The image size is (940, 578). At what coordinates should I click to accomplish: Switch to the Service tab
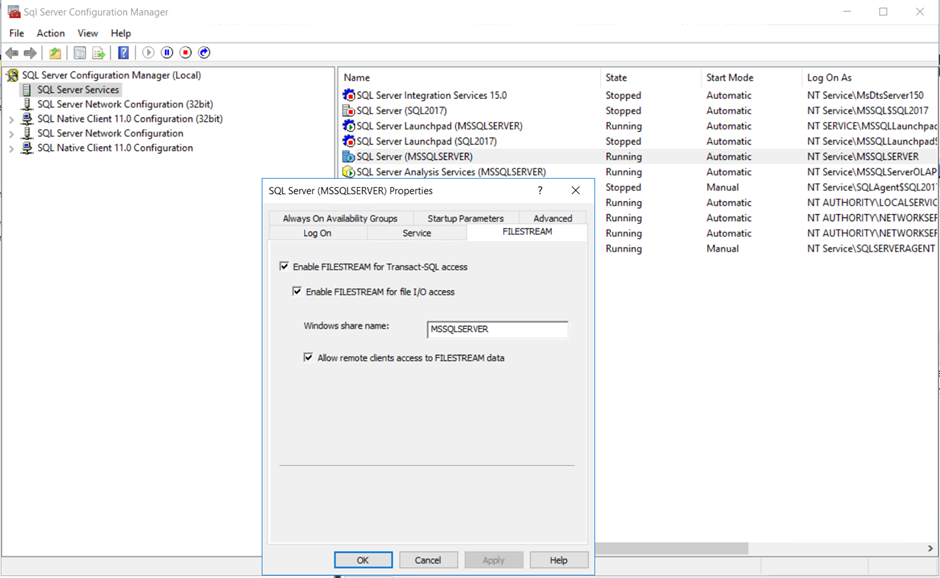point(417,233)
